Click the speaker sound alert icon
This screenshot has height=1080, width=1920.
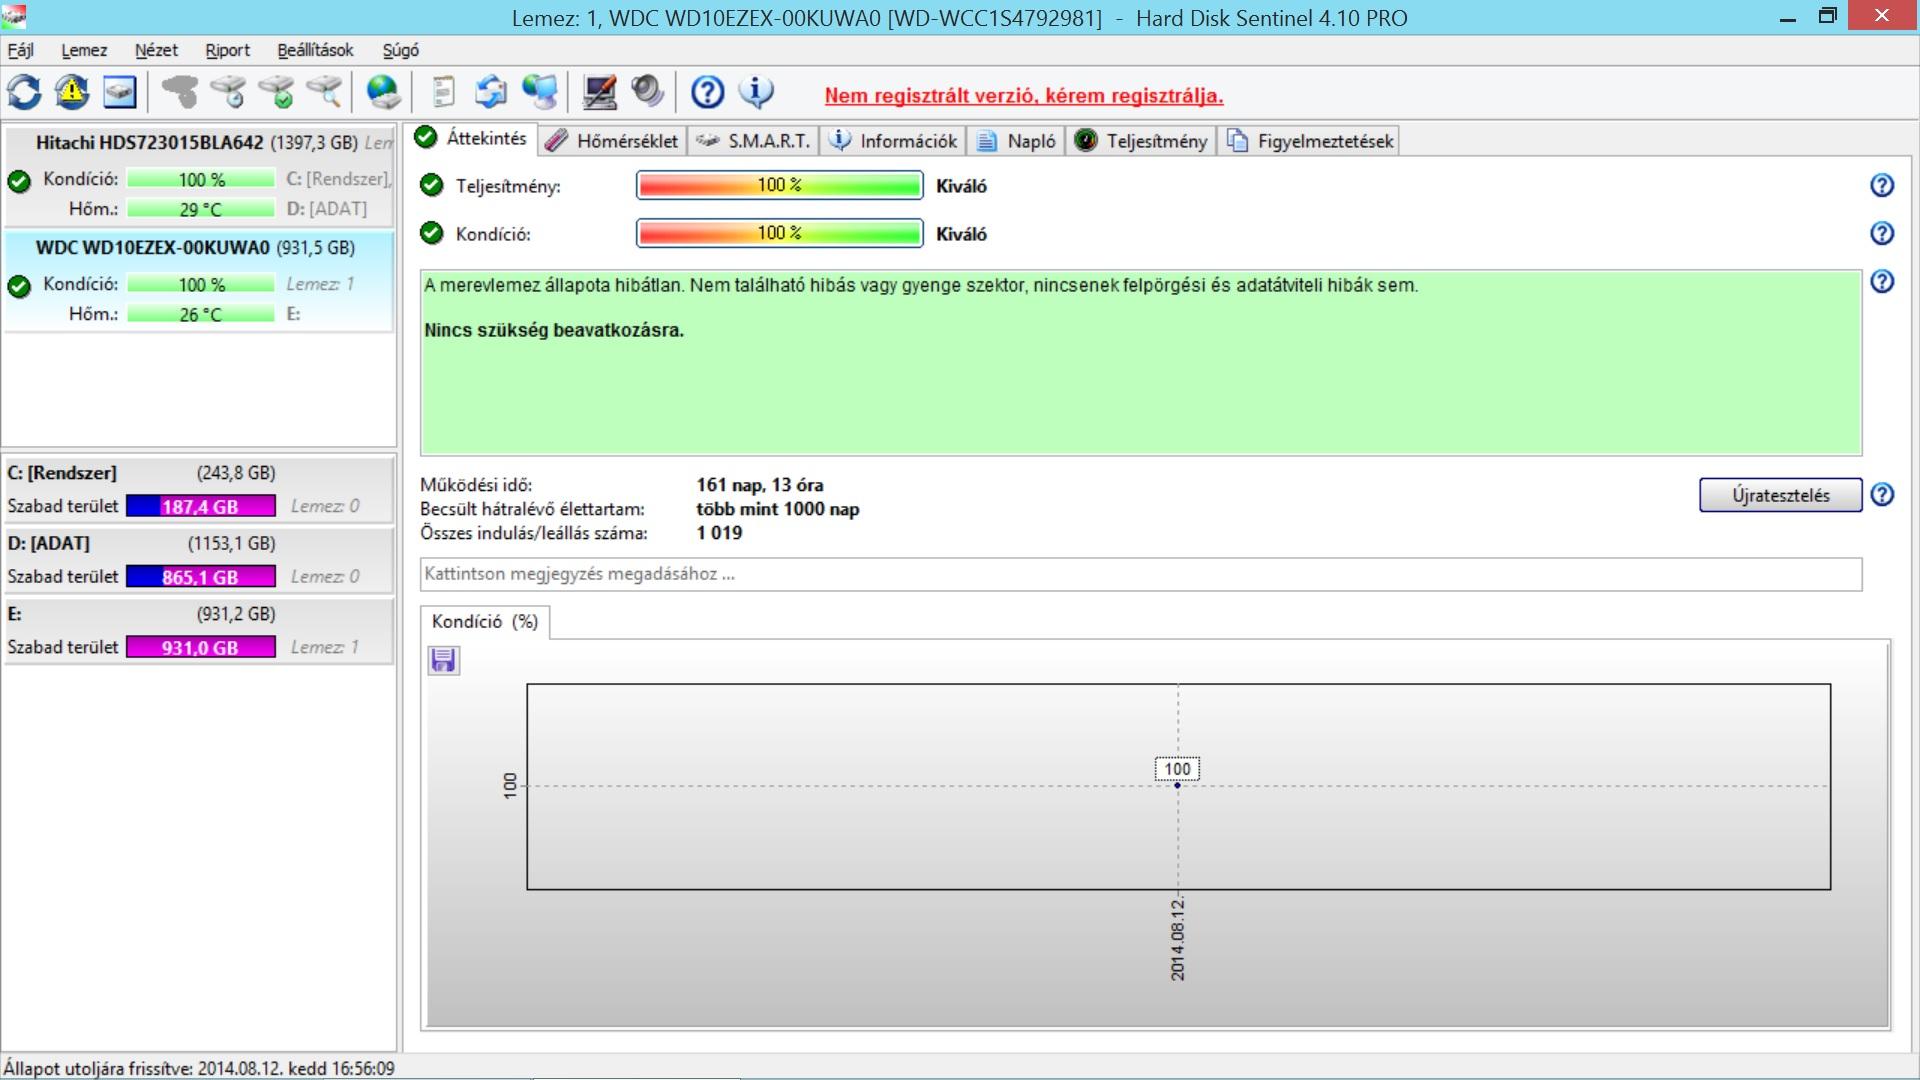point(648,93)
